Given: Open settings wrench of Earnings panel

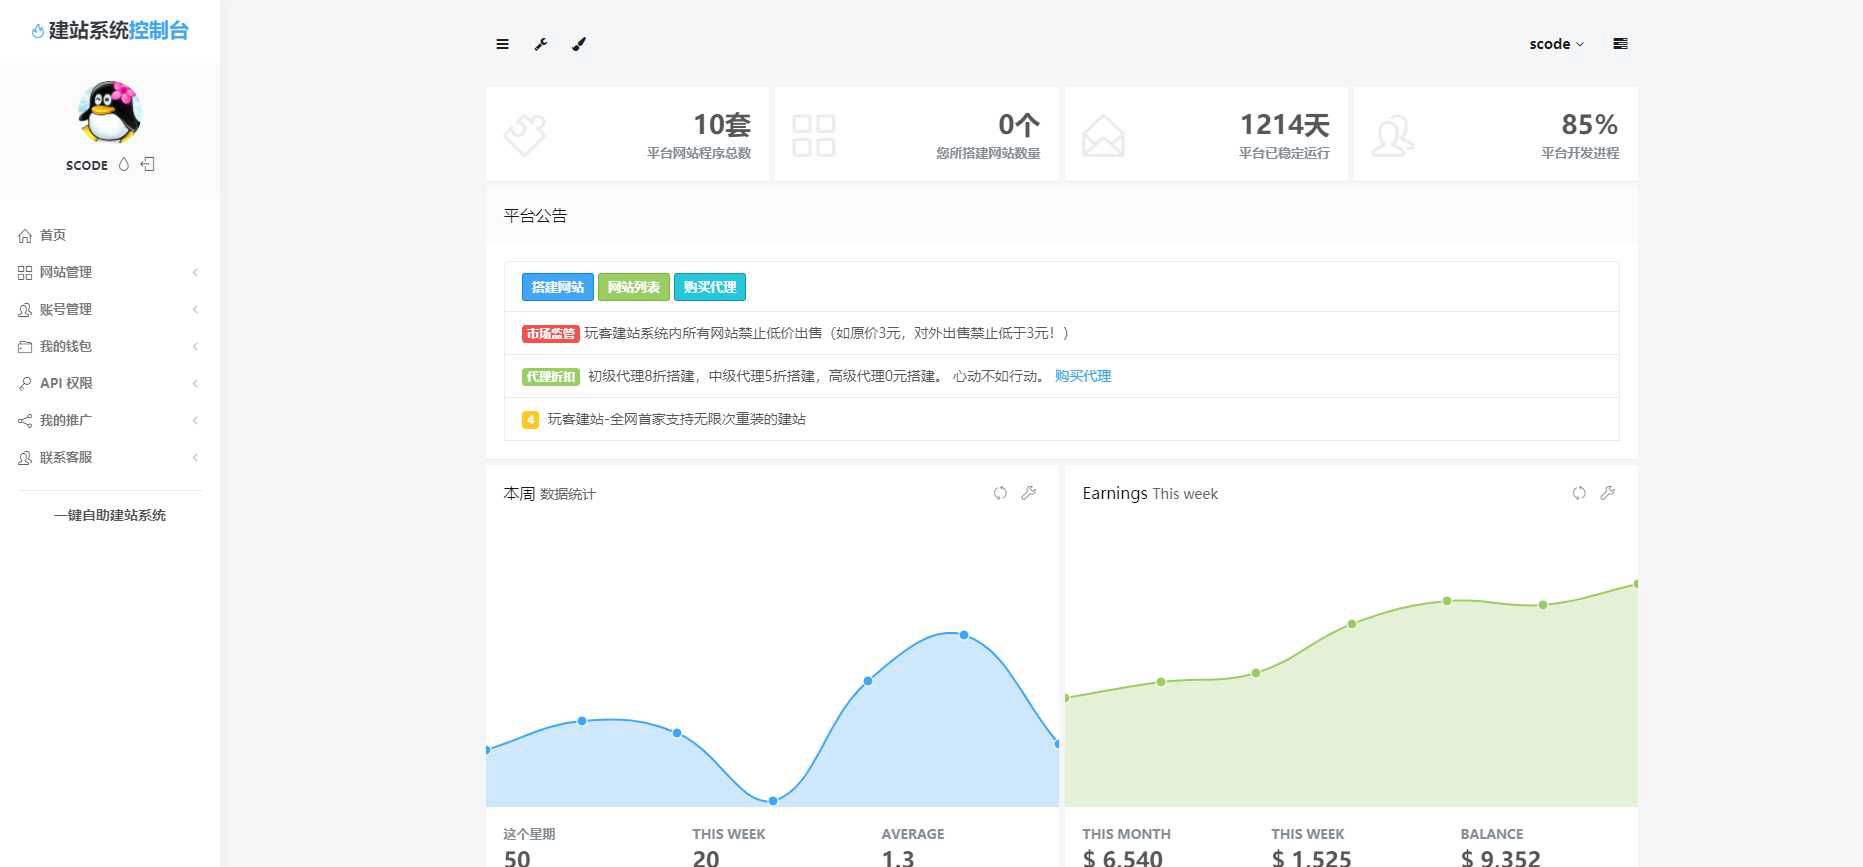Looking at the screenshot, I should point(1608,493).
